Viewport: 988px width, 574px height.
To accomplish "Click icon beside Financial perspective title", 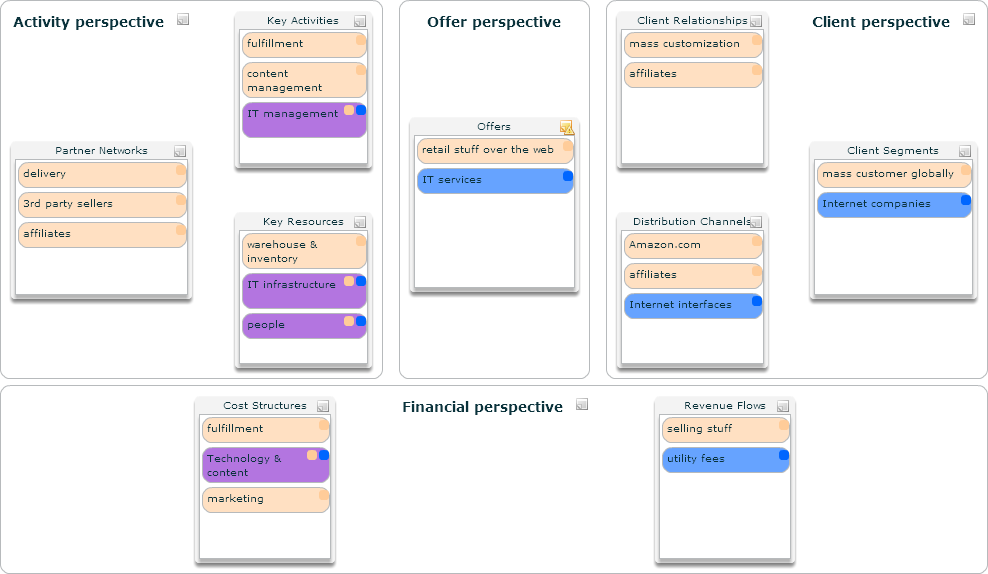I will [x=582, y=404].
